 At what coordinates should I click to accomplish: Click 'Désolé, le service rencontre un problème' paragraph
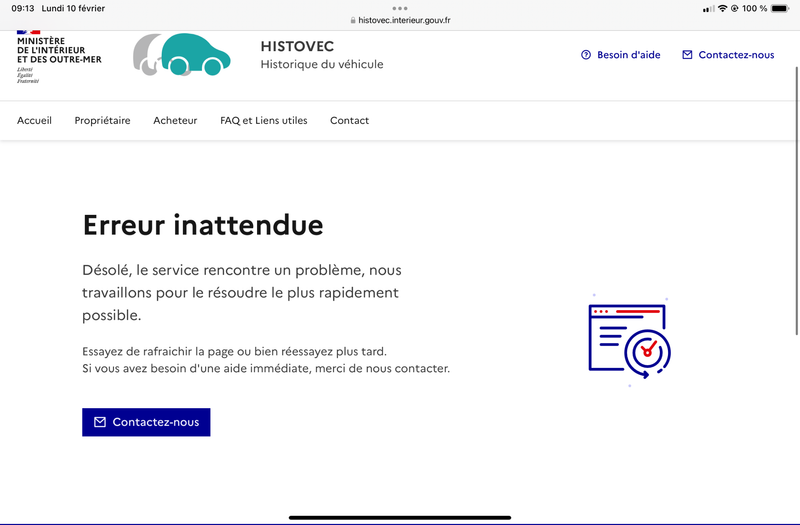point(242,292)
